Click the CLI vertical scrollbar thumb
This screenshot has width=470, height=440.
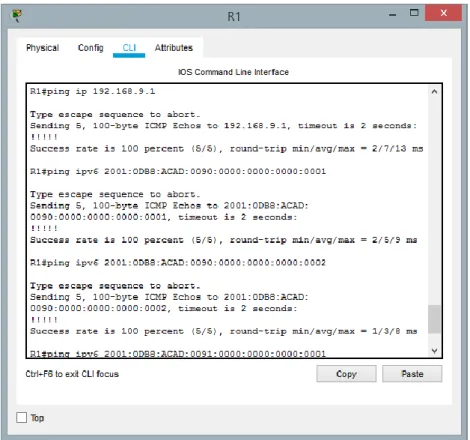434,319
